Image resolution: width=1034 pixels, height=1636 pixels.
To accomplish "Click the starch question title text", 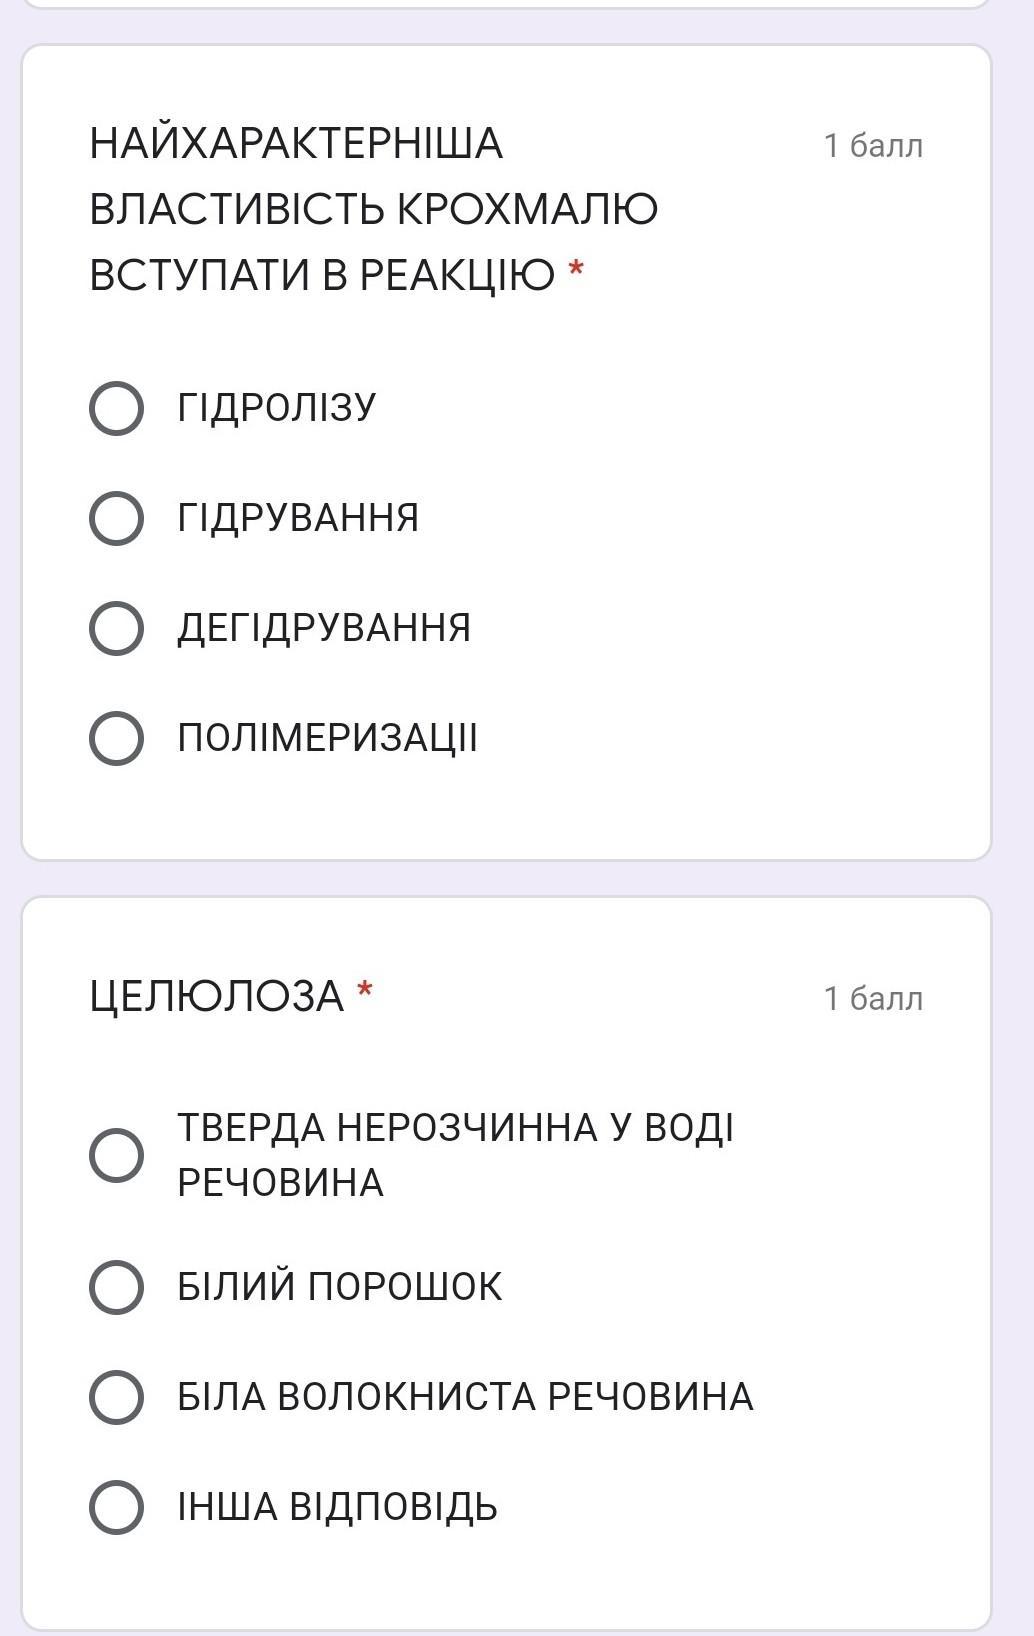I will (x=373, y=209).
